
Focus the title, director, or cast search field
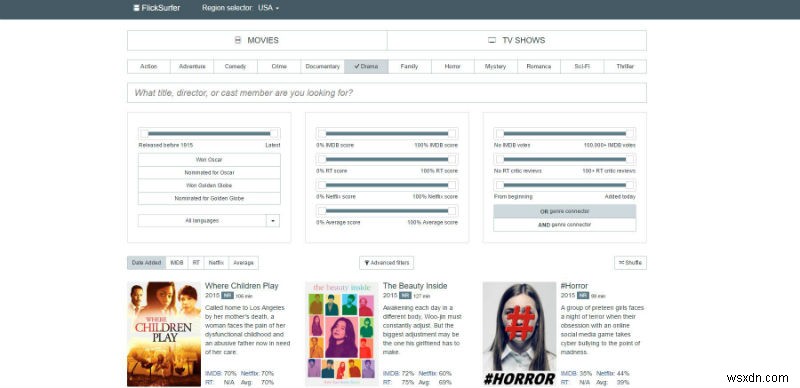coord(387,93)
